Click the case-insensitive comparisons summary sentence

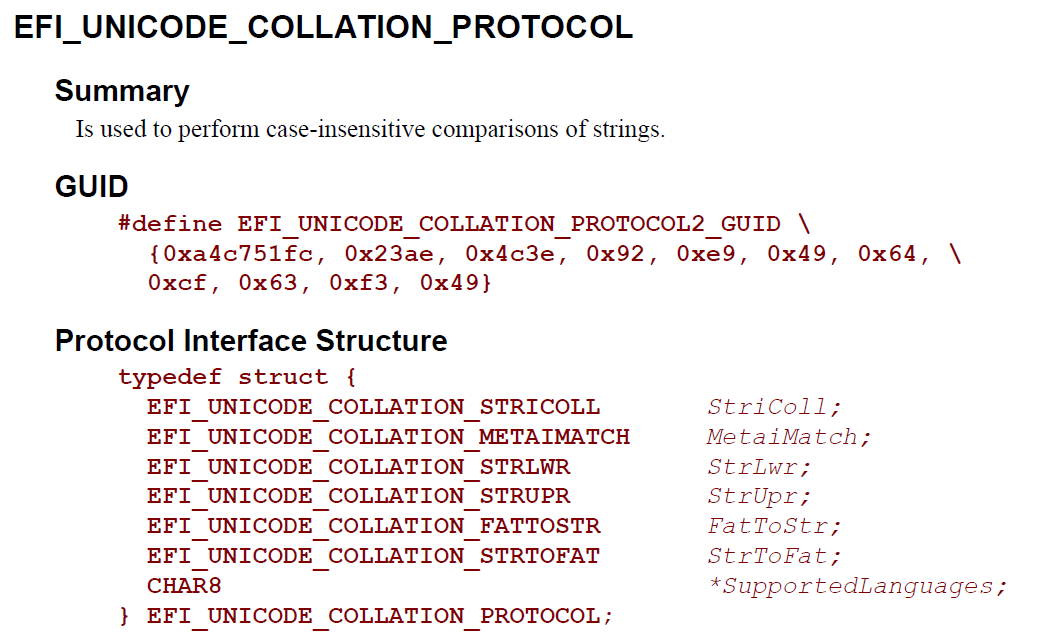tap(370, 129)
